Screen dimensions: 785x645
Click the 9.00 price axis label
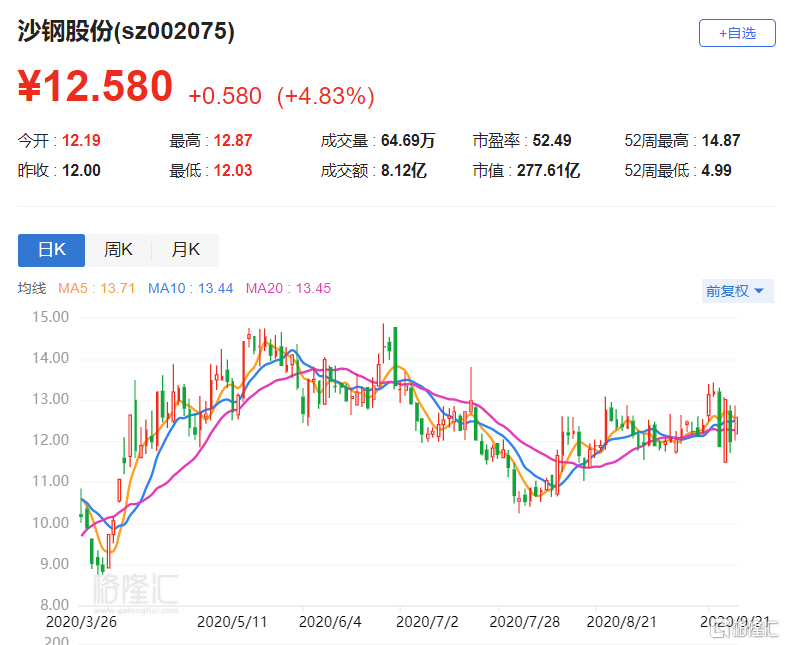tap(55, 564)
